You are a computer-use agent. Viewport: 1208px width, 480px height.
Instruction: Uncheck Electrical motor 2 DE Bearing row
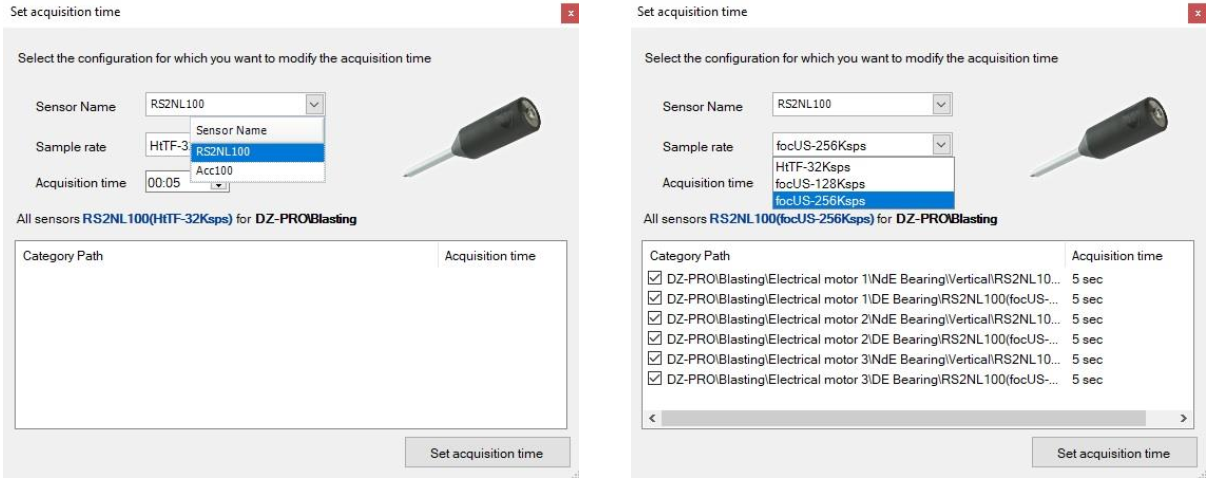pos(656,339)
